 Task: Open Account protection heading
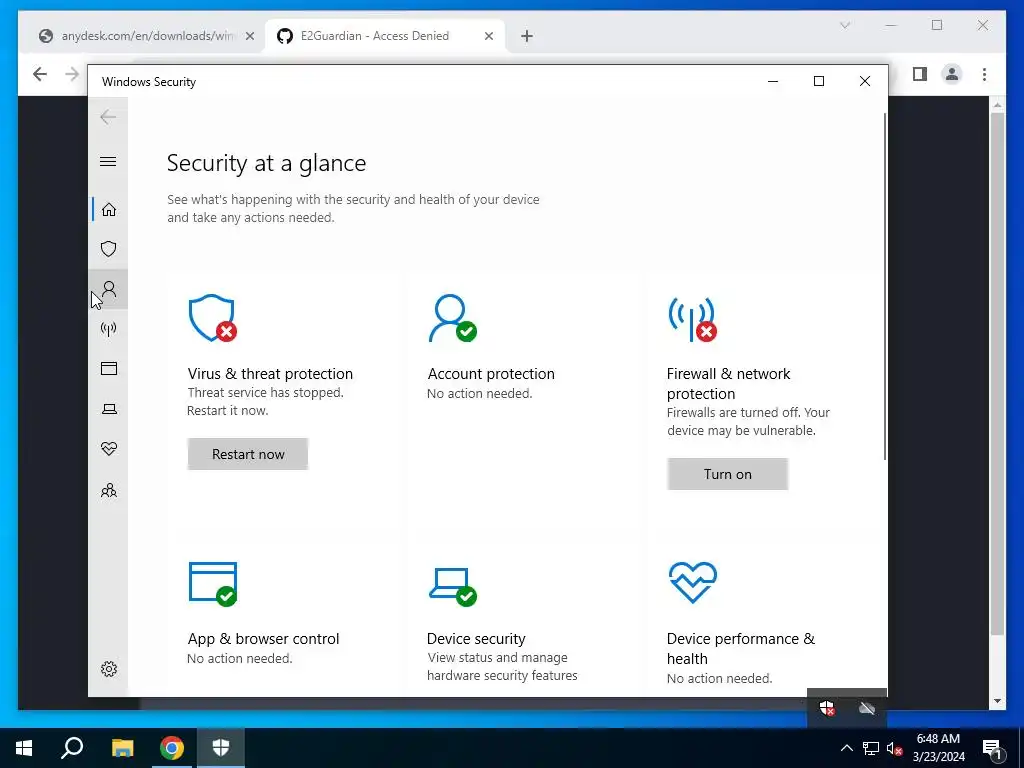491,374
